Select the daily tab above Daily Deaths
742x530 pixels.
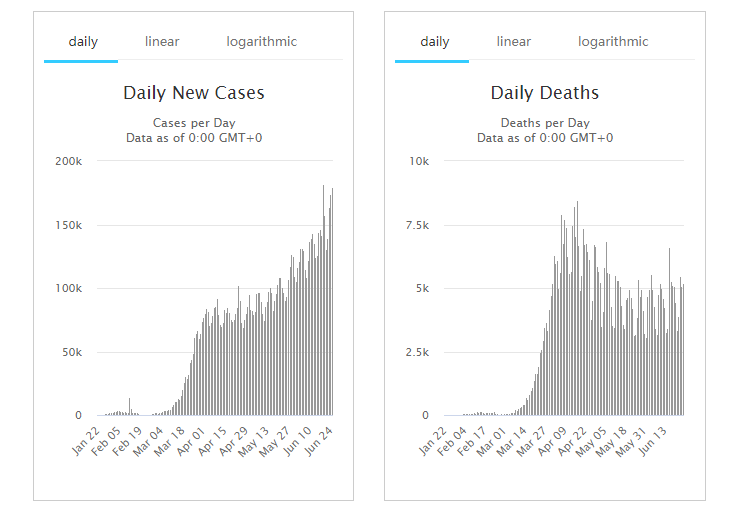click(434, 42)
